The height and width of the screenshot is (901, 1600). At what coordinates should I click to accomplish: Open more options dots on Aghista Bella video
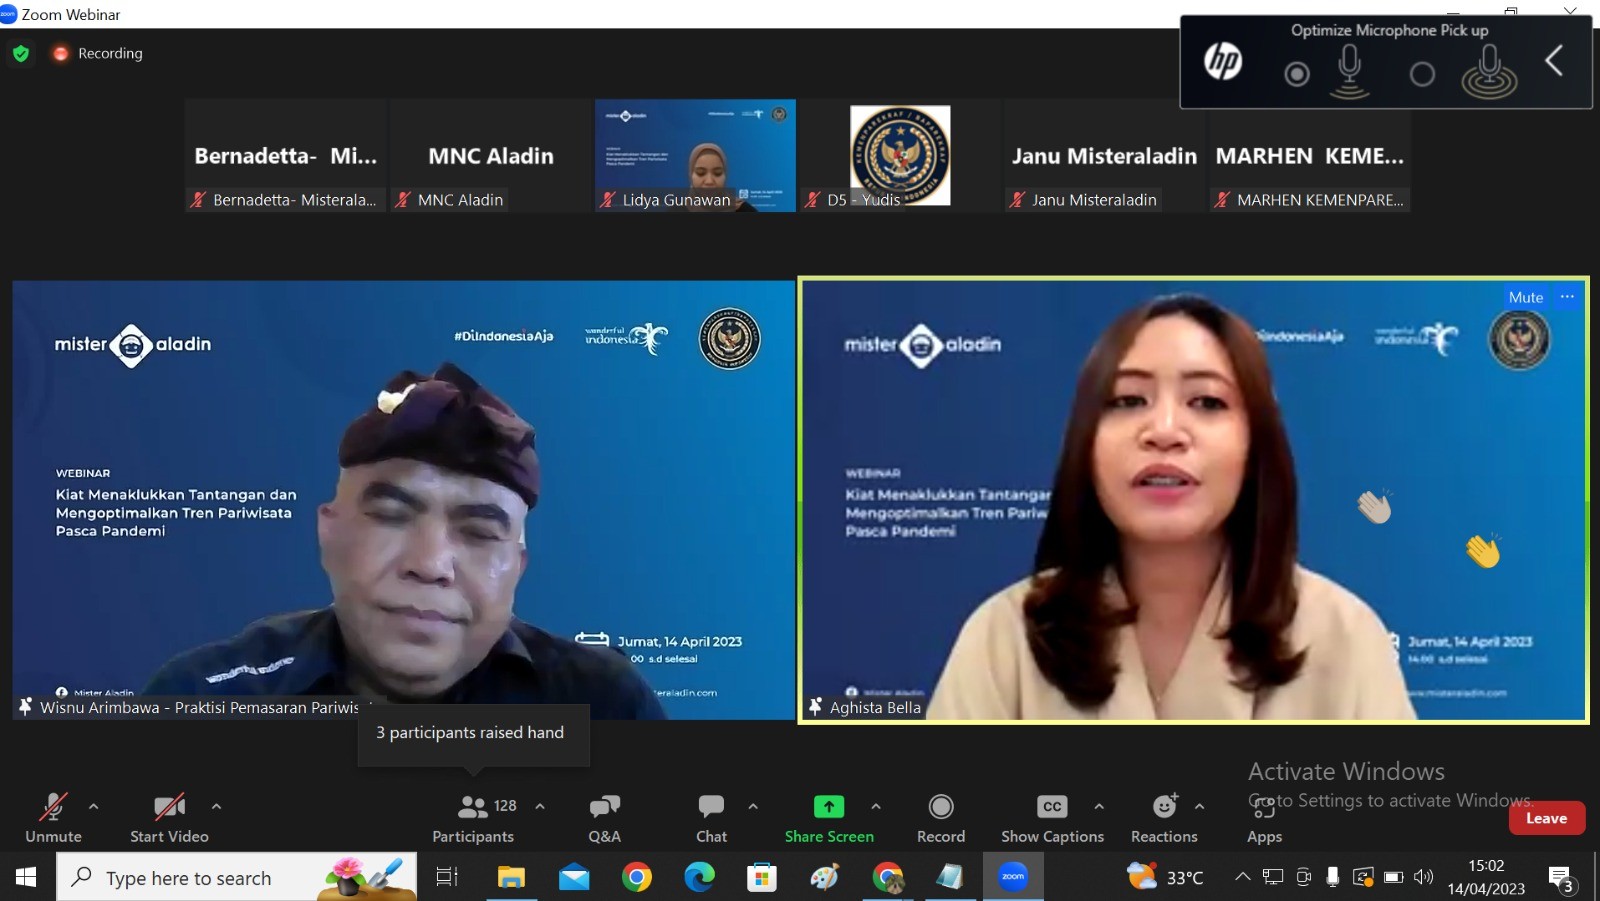[1567, 297]
